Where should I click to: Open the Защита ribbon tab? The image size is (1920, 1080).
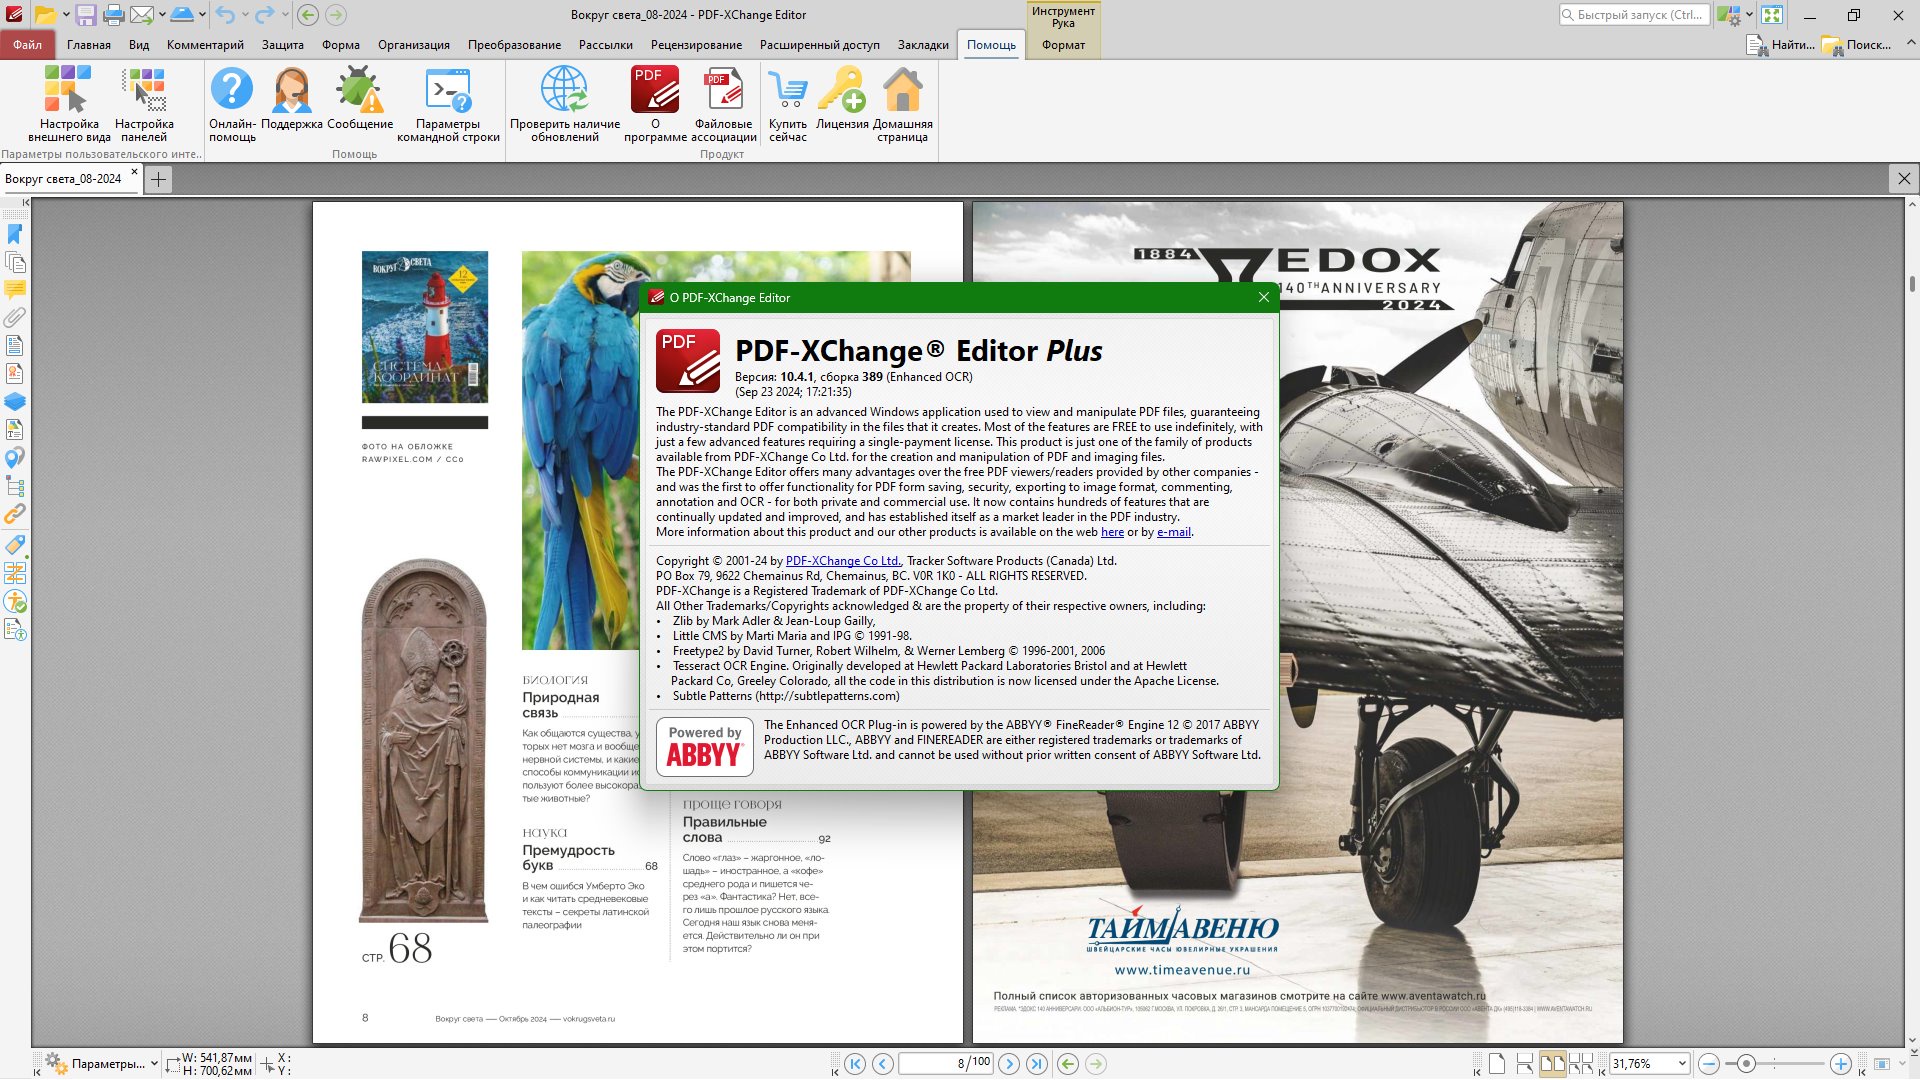[x=283, y=45]
